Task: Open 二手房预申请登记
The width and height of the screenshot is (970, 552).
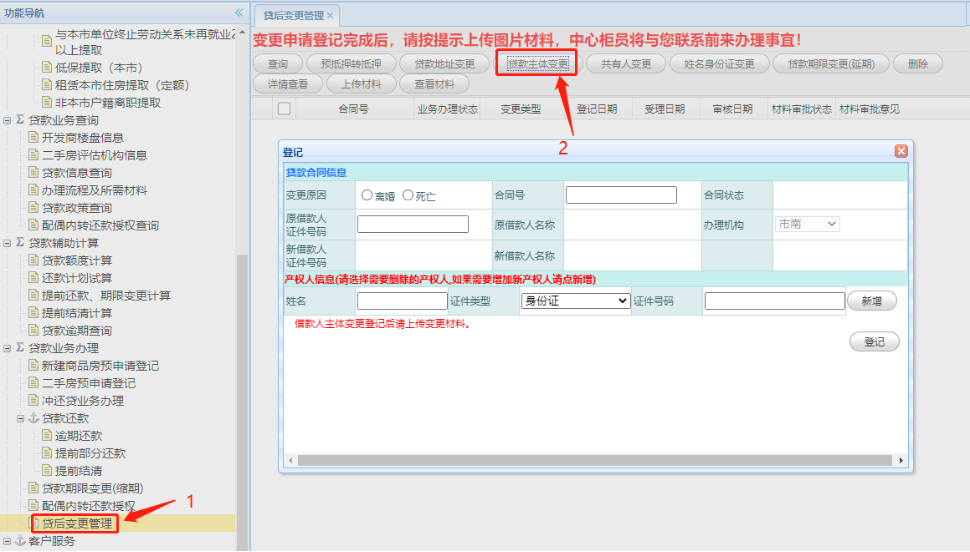Action: (88, 383)
